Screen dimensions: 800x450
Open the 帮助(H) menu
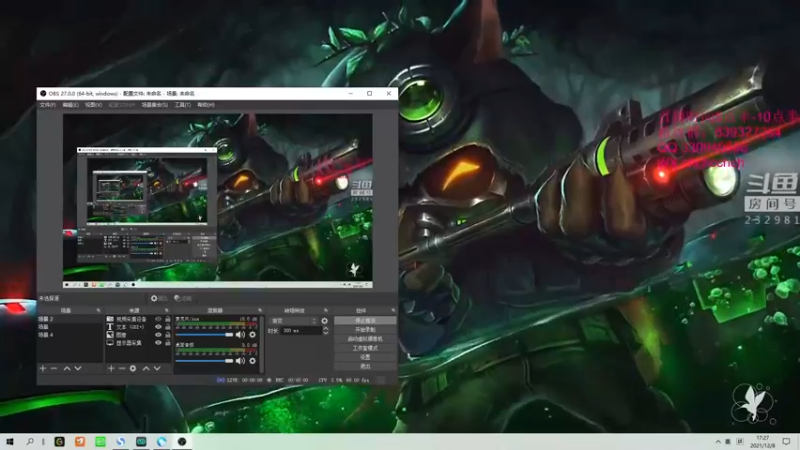click(206, 105)
